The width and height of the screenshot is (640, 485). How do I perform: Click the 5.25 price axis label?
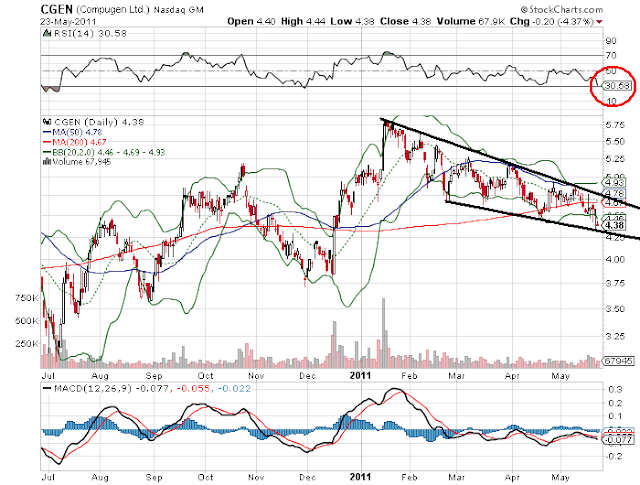(615, 159)
